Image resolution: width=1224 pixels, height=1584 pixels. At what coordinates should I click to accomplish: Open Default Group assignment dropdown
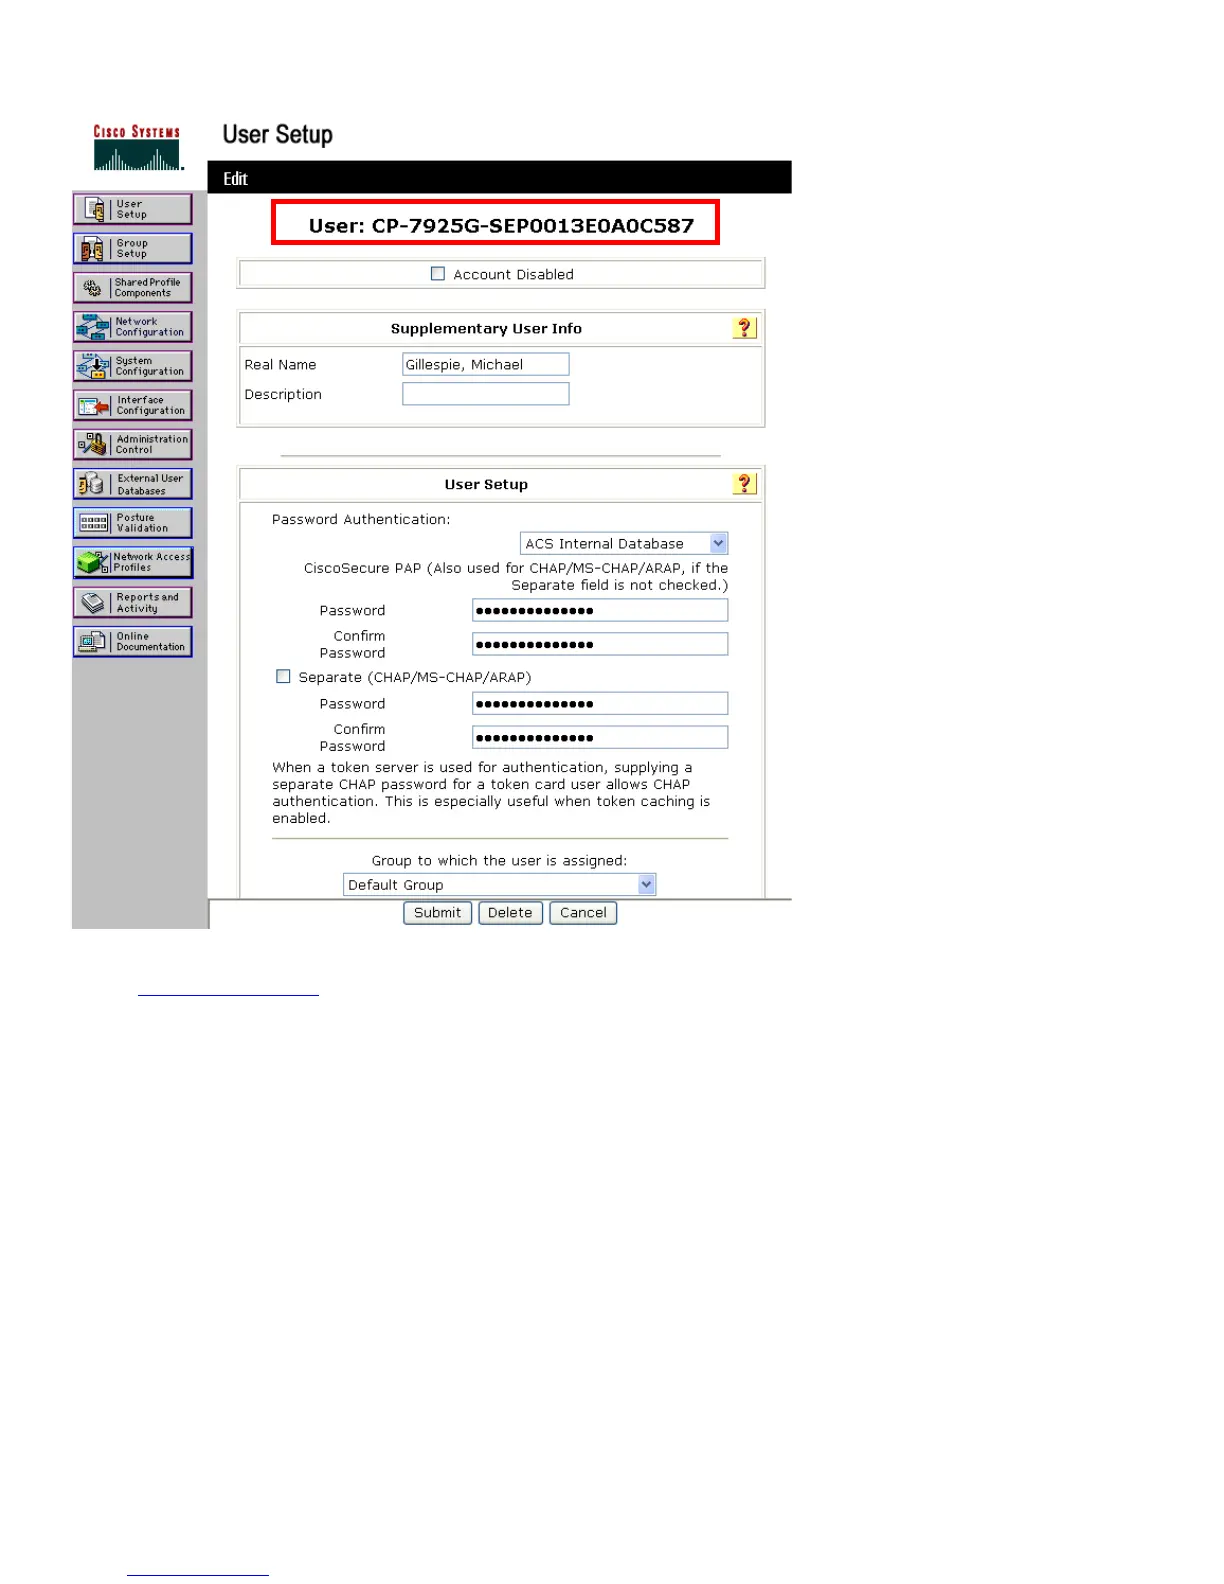(499, 885)
